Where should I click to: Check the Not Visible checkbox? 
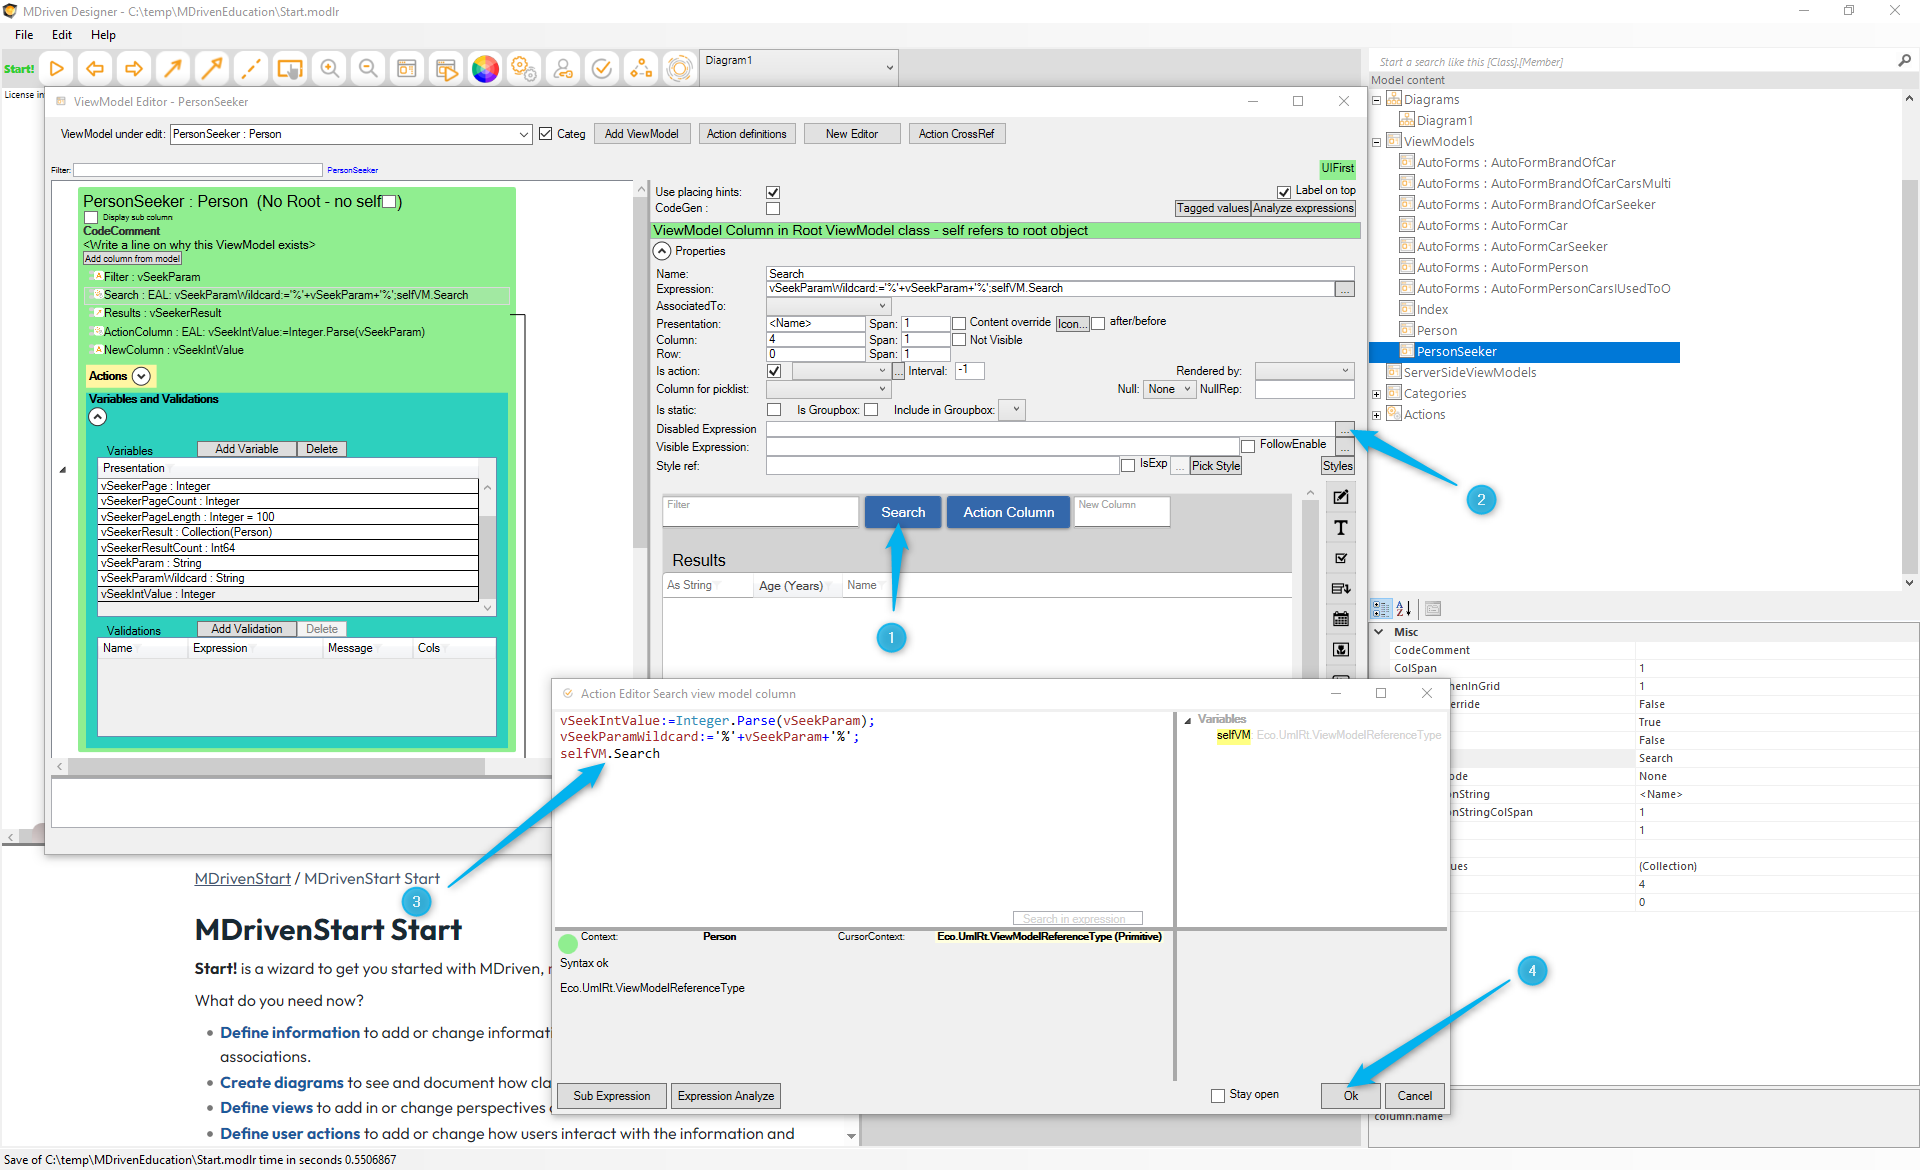[x=959, y=340]
